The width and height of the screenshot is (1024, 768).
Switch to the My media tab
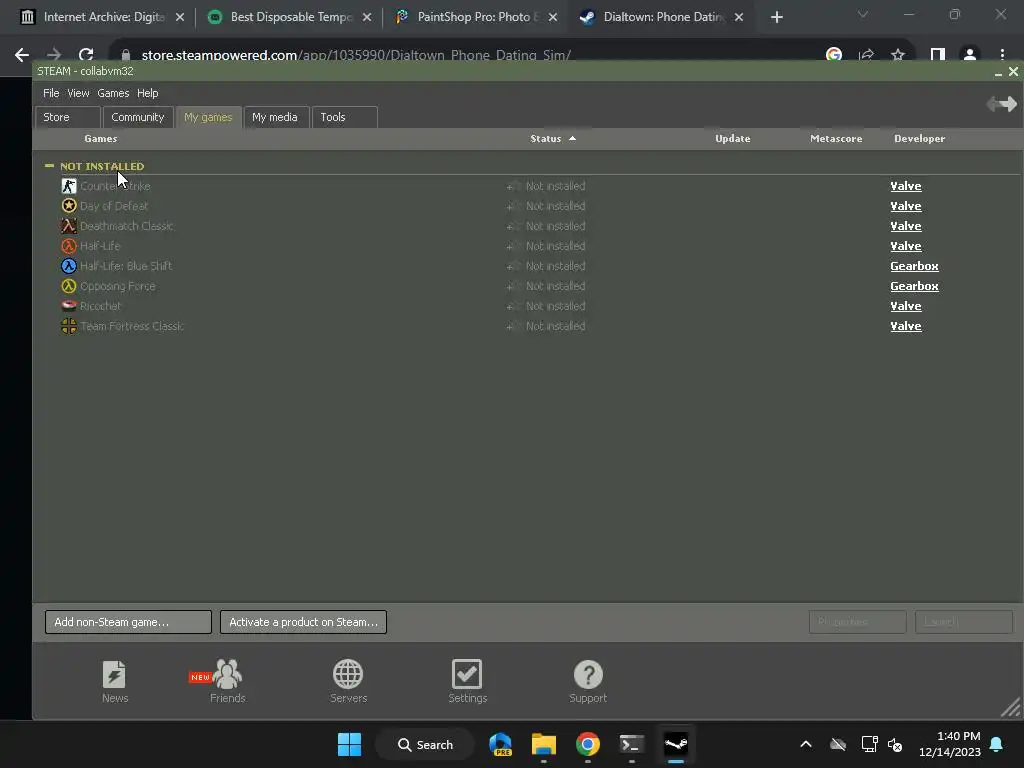tap(275, 117)
